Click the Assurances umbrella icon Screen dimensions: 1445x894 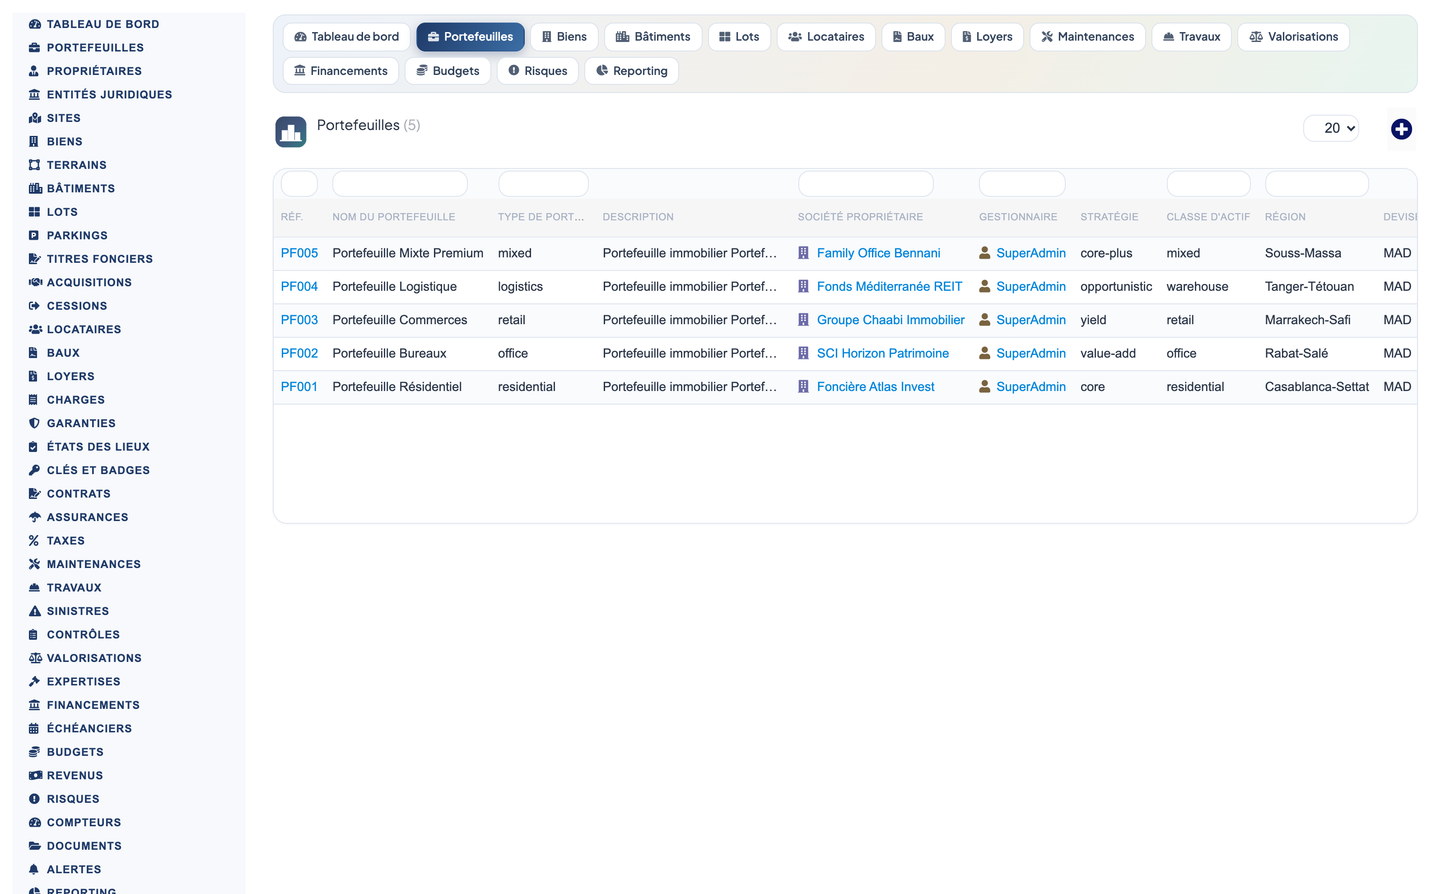[35, 517]
